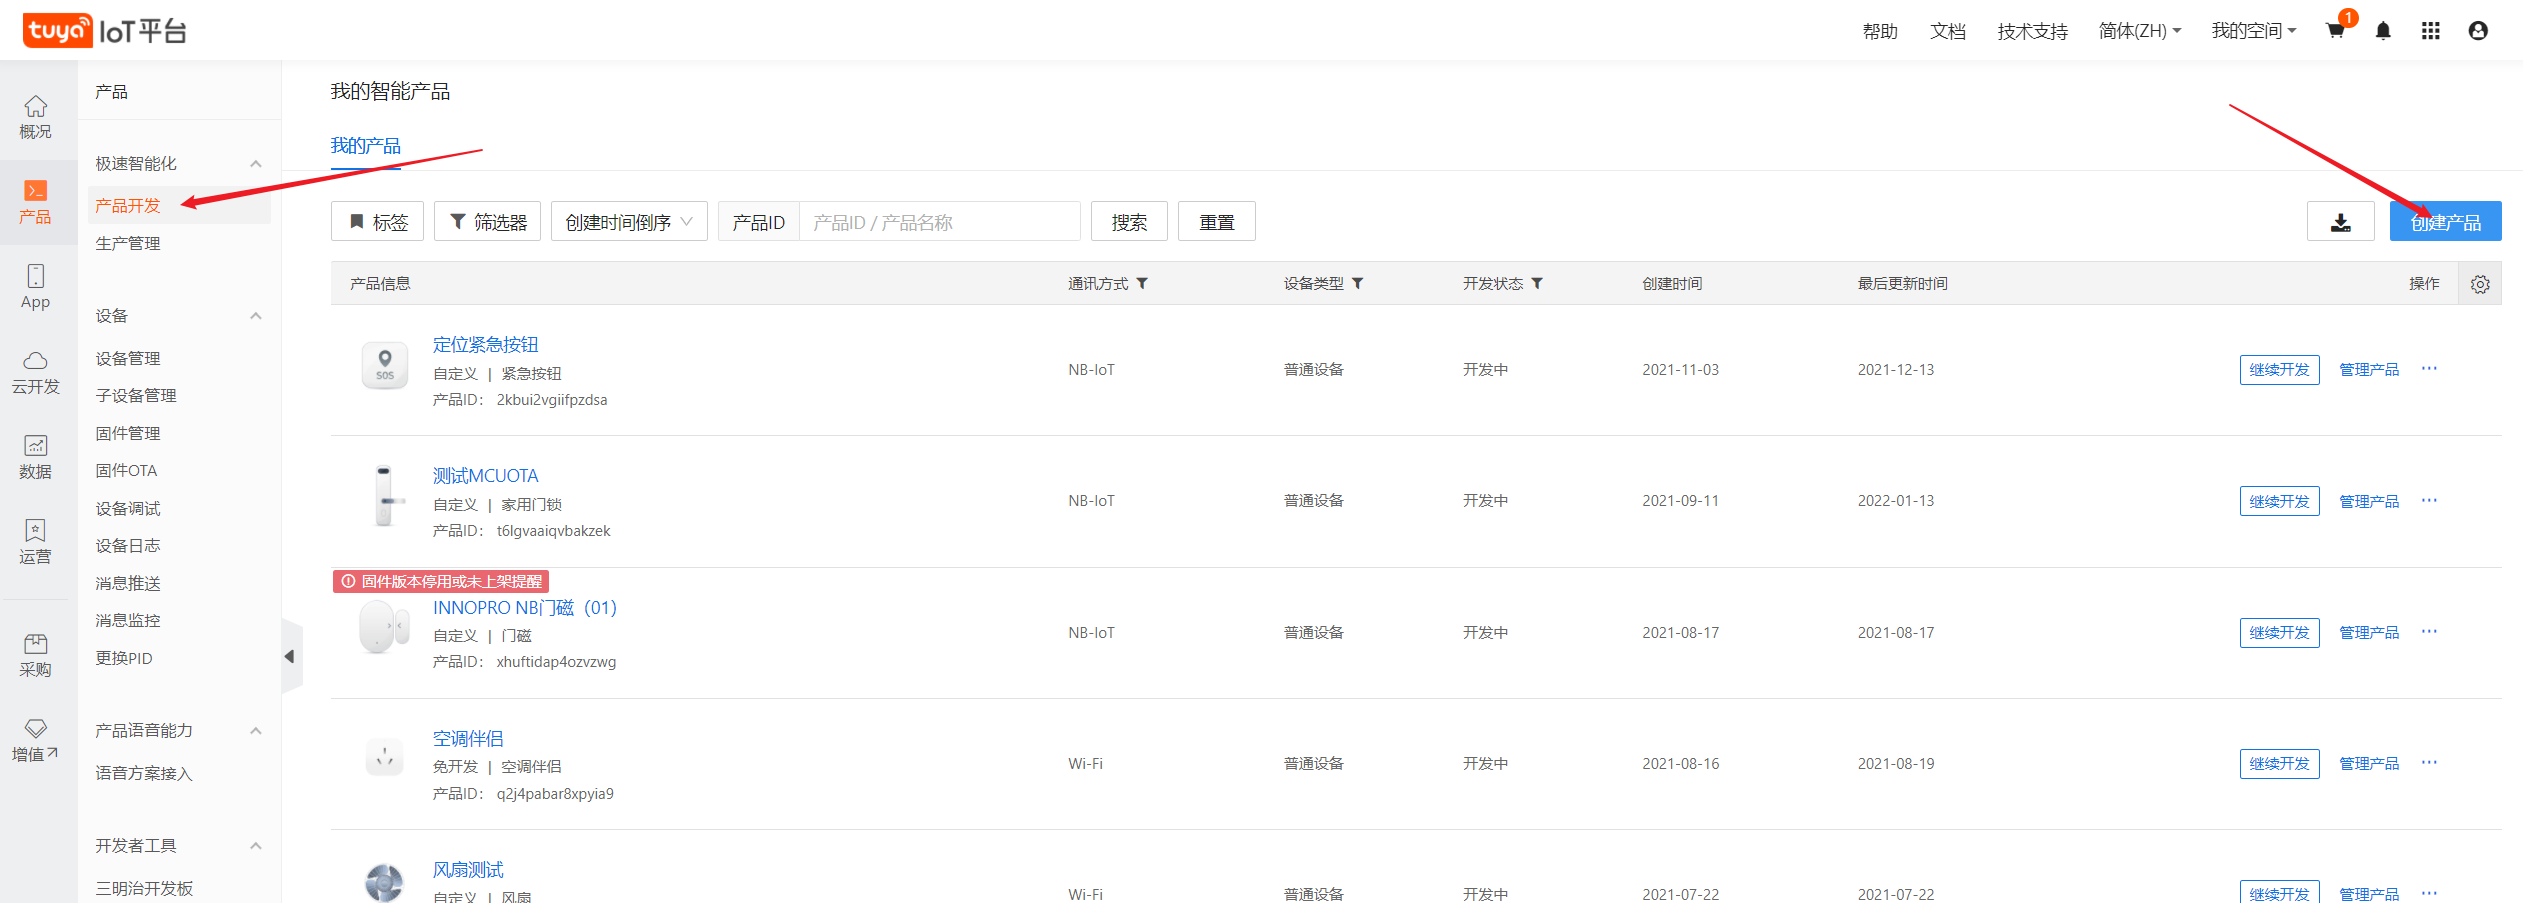Collapse the 产品语音能力 menu group
The image size is (2523, 903).
coord(256,731)
